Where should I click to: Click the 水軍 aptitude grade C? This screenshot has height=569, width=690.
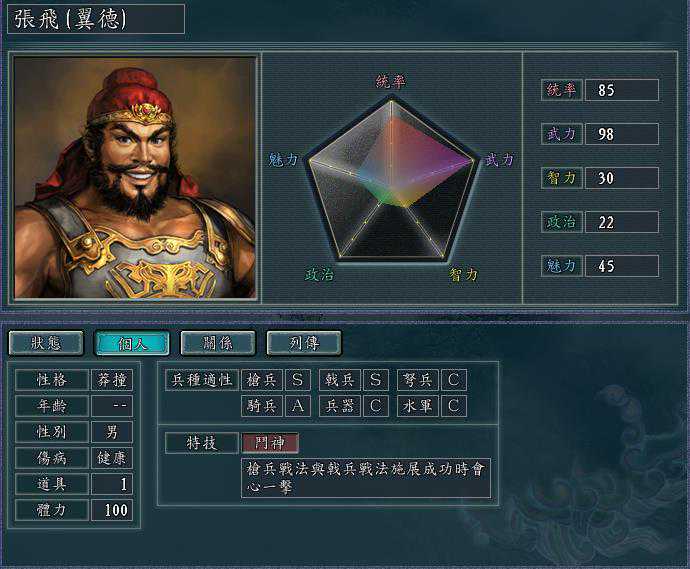454,406
